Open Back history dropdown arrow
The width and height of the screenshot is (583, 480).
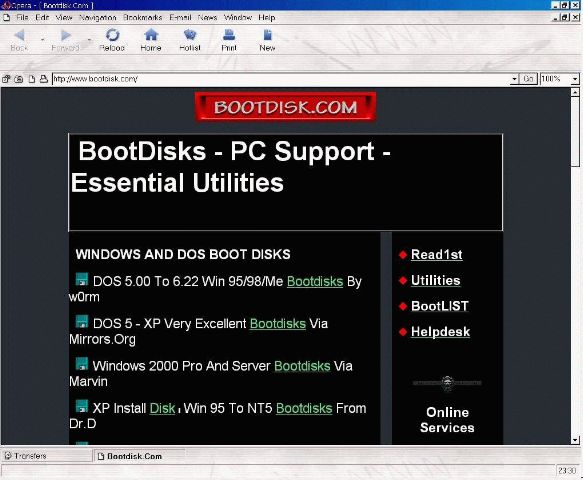tap(43, 39)
